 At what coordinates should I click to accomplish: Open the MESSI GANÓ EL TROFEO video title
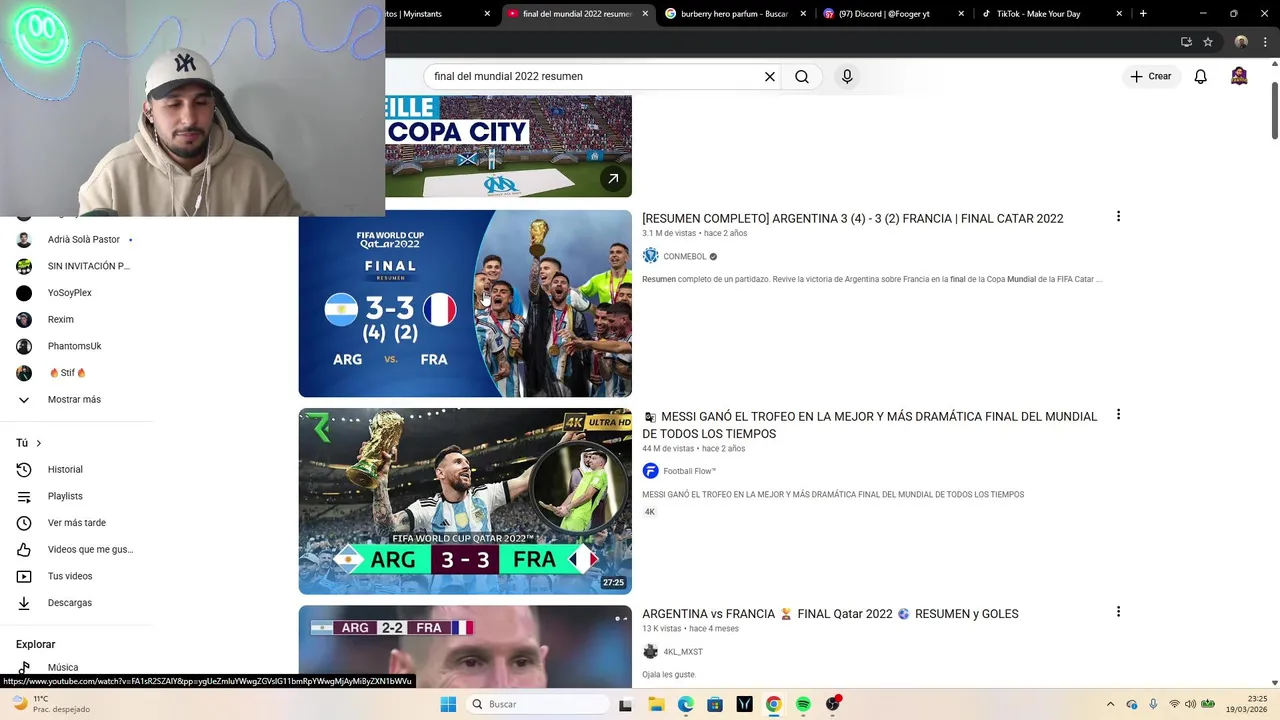(870, 425)
